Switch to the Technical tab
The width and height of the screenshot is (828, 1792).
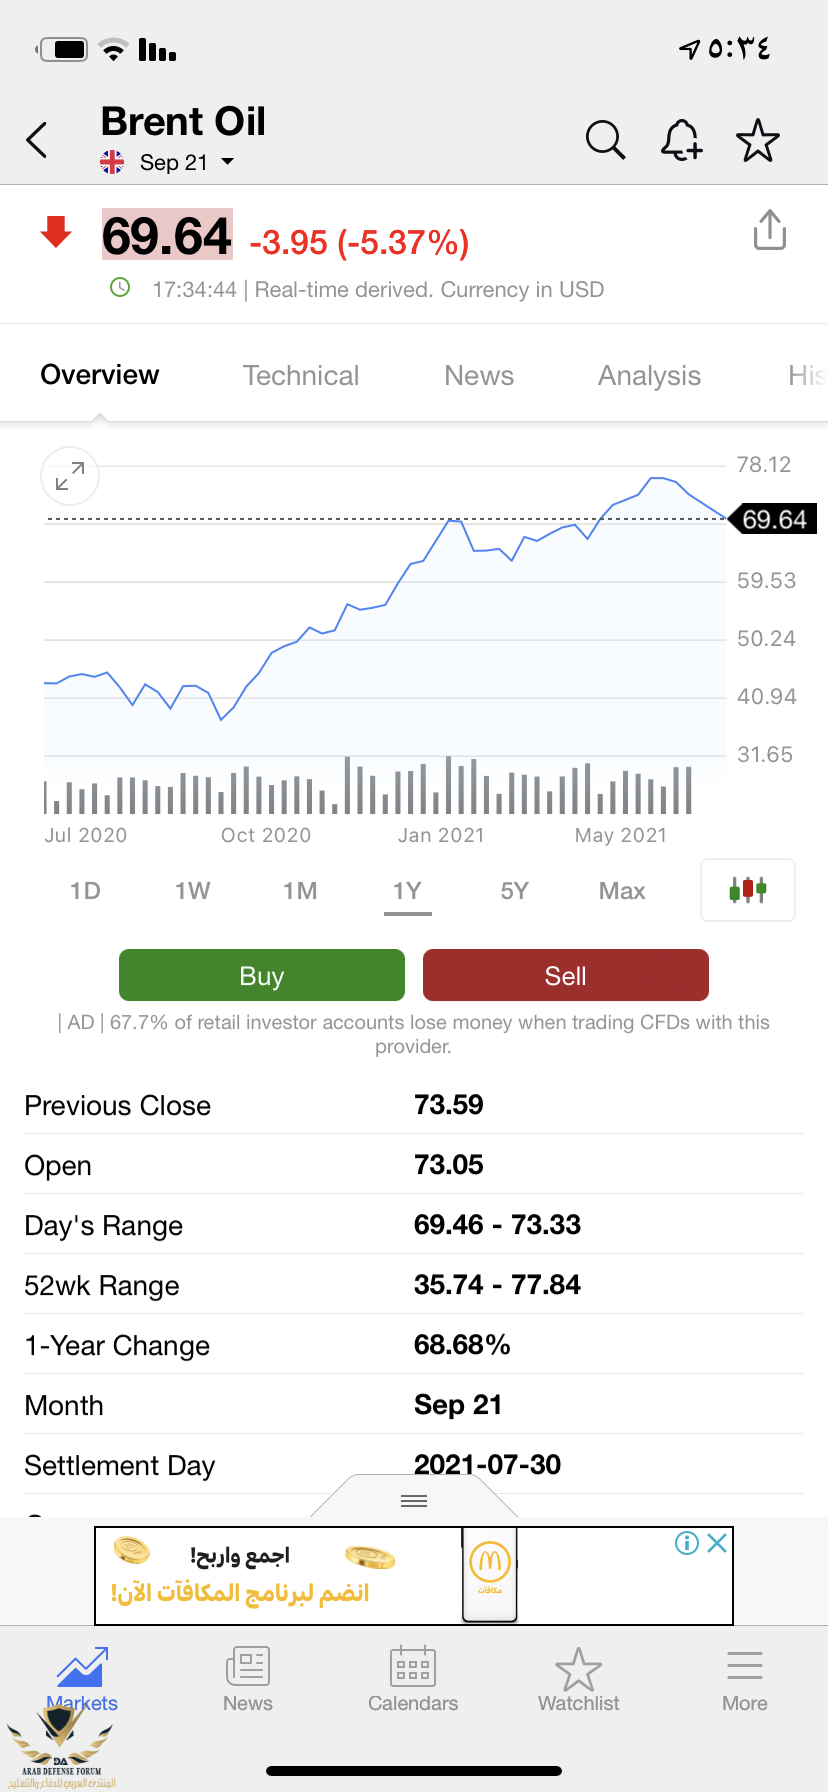(300, 375)
